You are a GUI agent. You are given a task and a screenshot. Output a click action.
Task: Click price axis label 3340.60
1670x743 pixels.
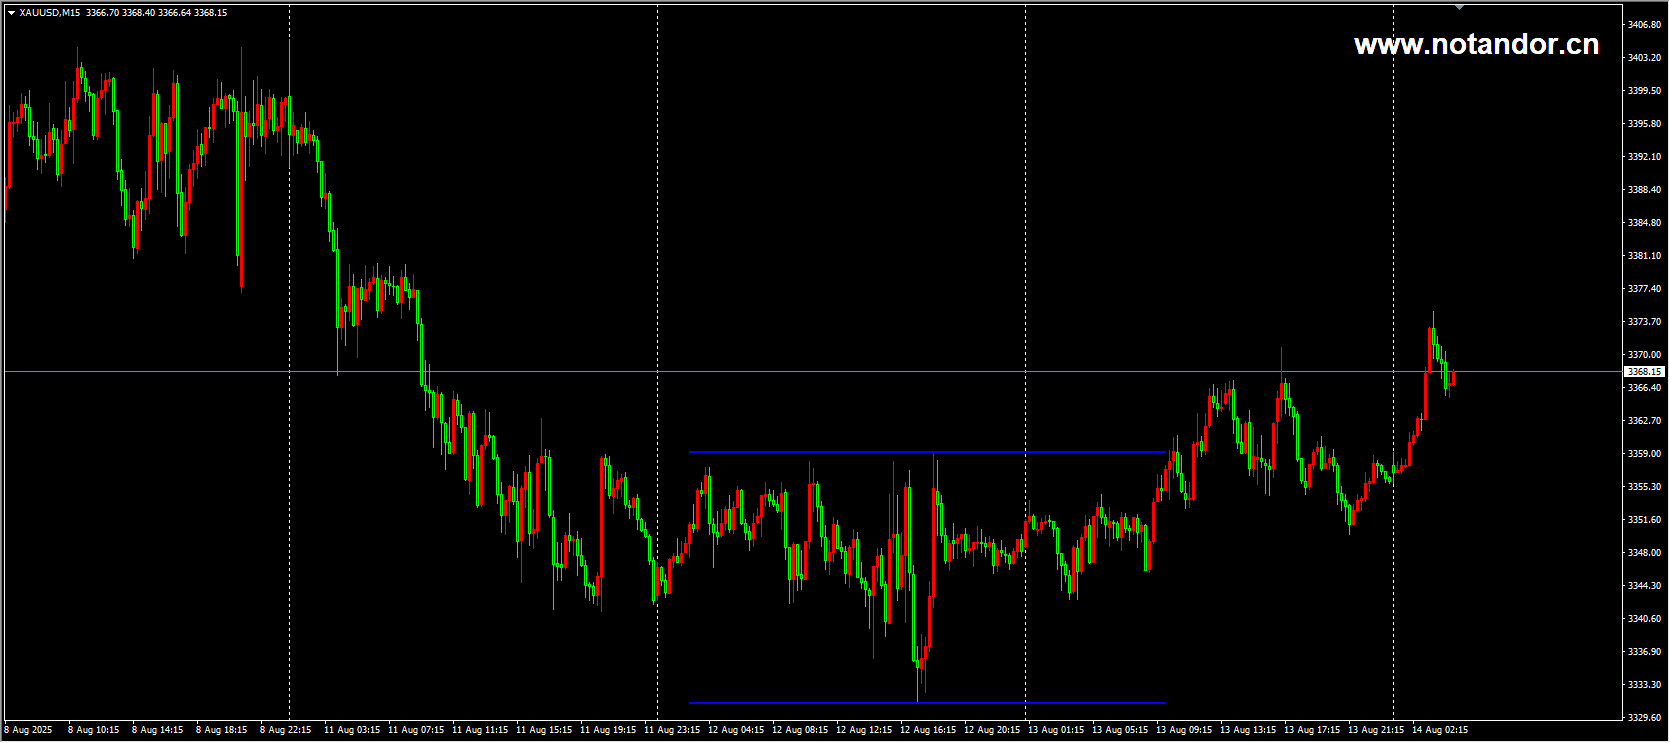(1645, 619)
